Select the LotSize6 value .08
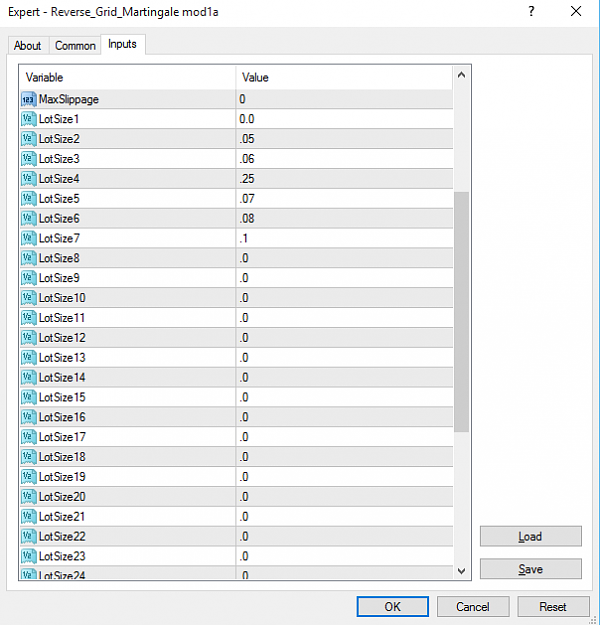The height and width of the screenshot is (625, 600). coord(344,218)
